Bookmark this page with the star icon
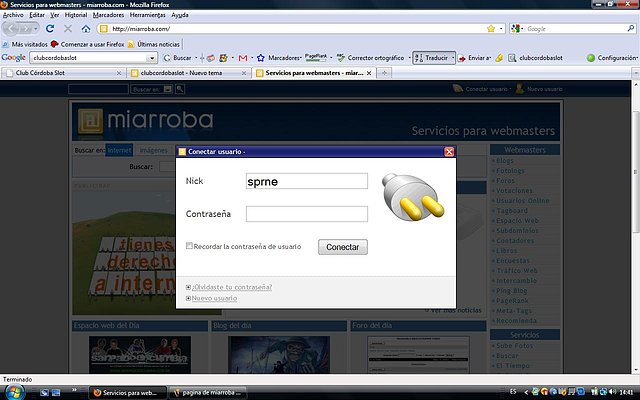Image resolution: width=640 pixels, height=400 pixels. click(491, 29)
